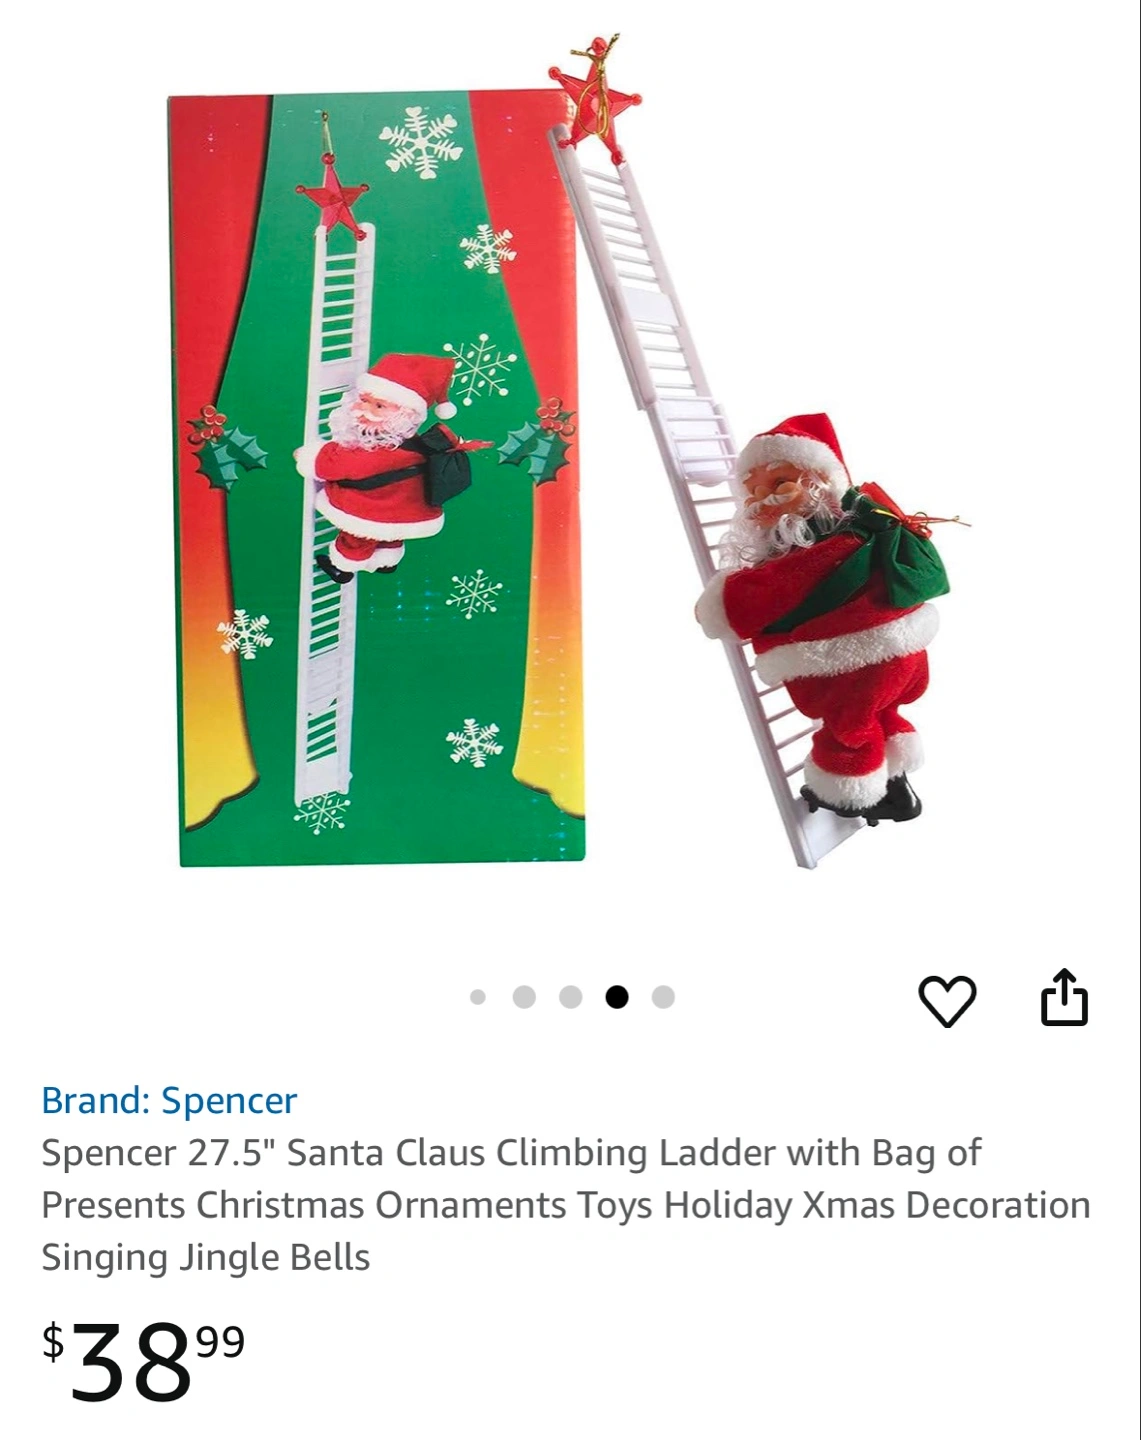This screenshot has width=1141, height=1440.
Task: Tap the green and red packaging box
Action: click(x=375, y=480)
